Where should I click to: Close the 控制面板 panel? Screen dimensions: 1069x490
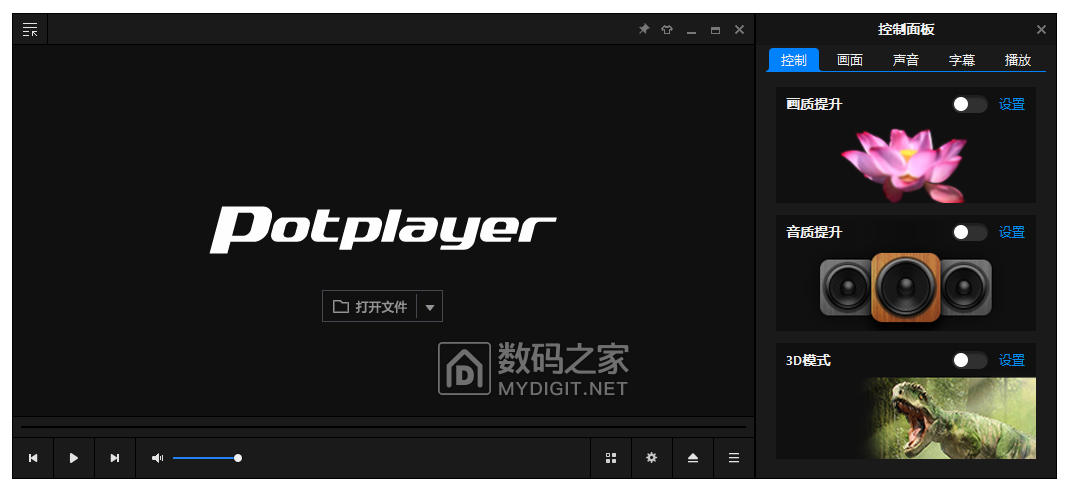pyautogui.click(x=1041, y=29)
